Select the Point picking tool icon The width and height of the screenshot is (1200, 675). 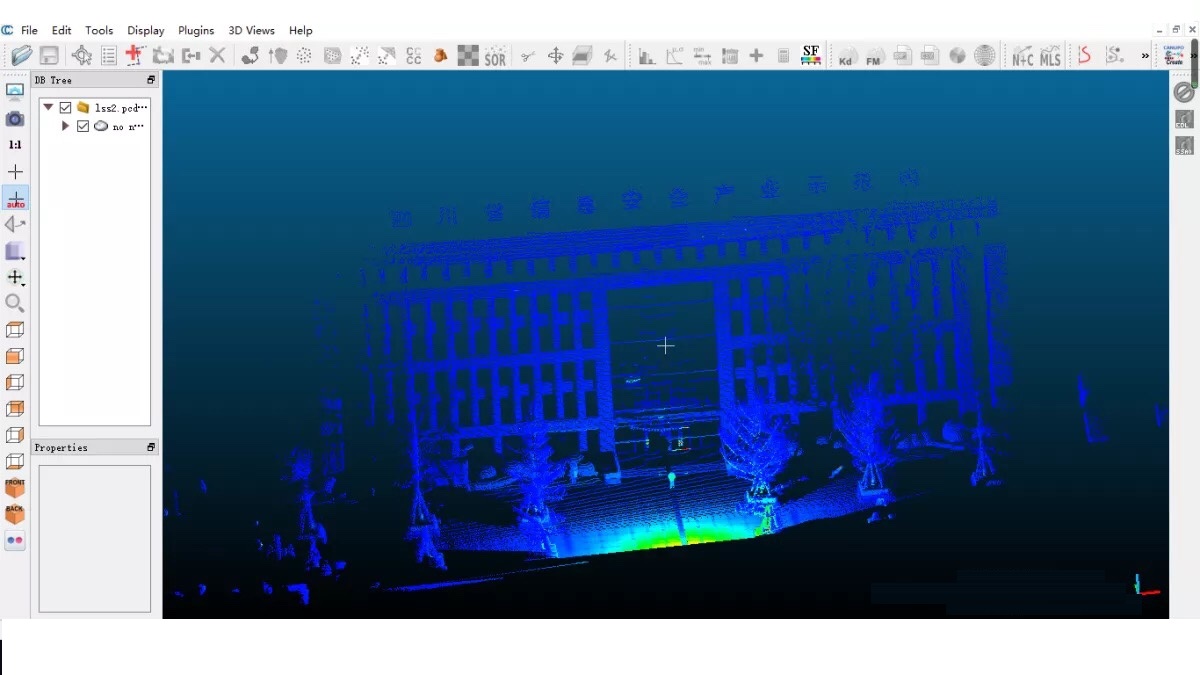click(x=82, y=56)
